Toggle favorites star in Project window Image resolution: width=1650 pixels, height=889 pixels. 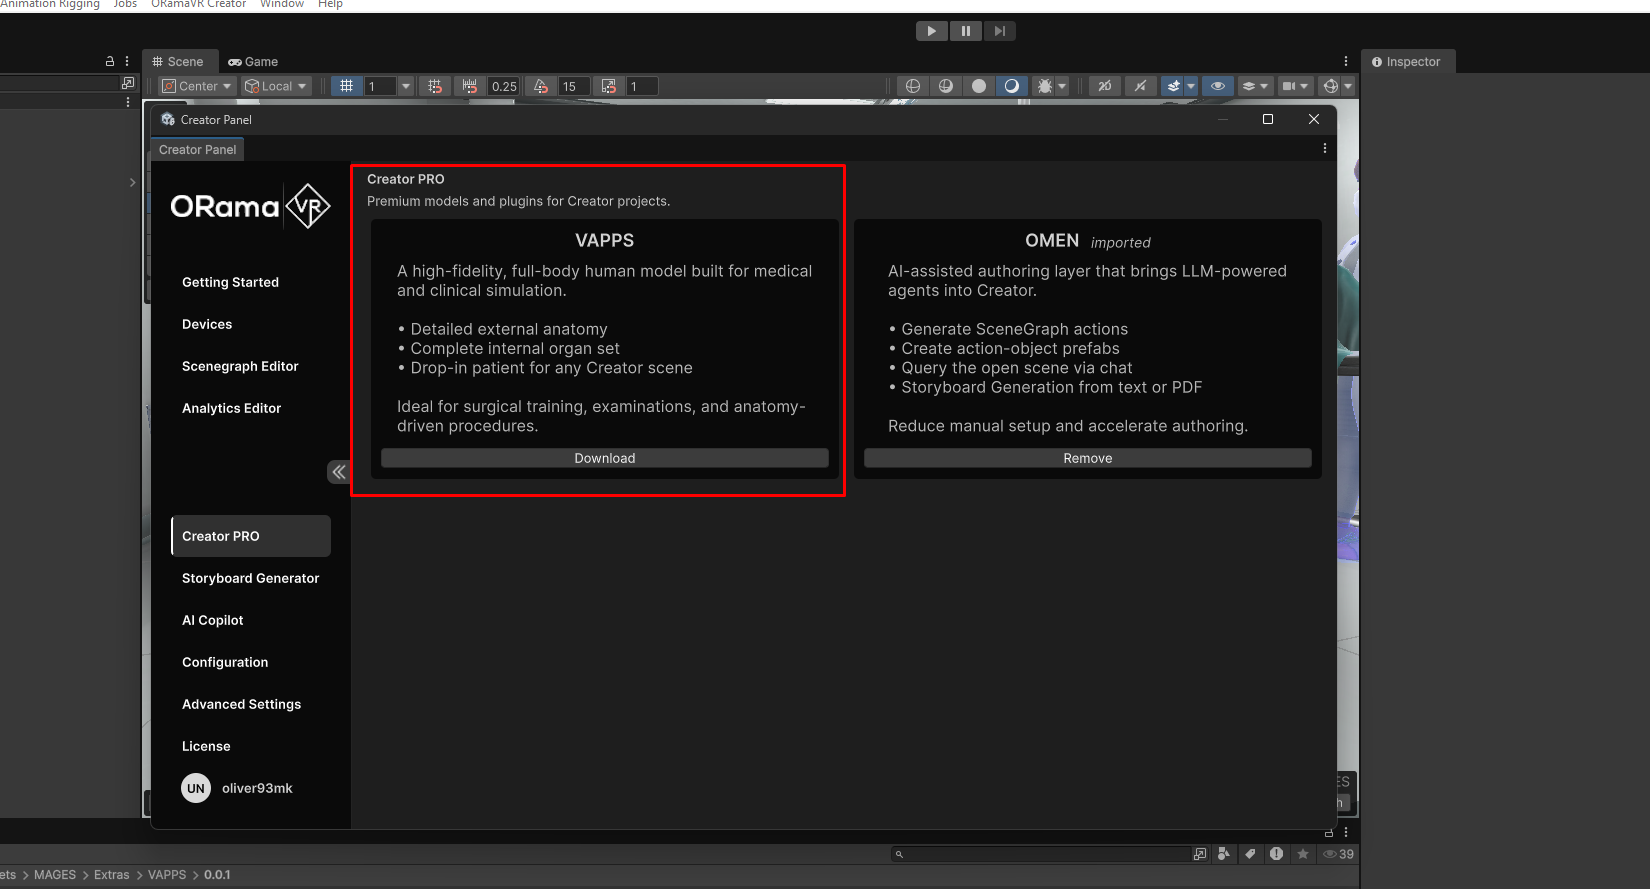pos(1303,854)
